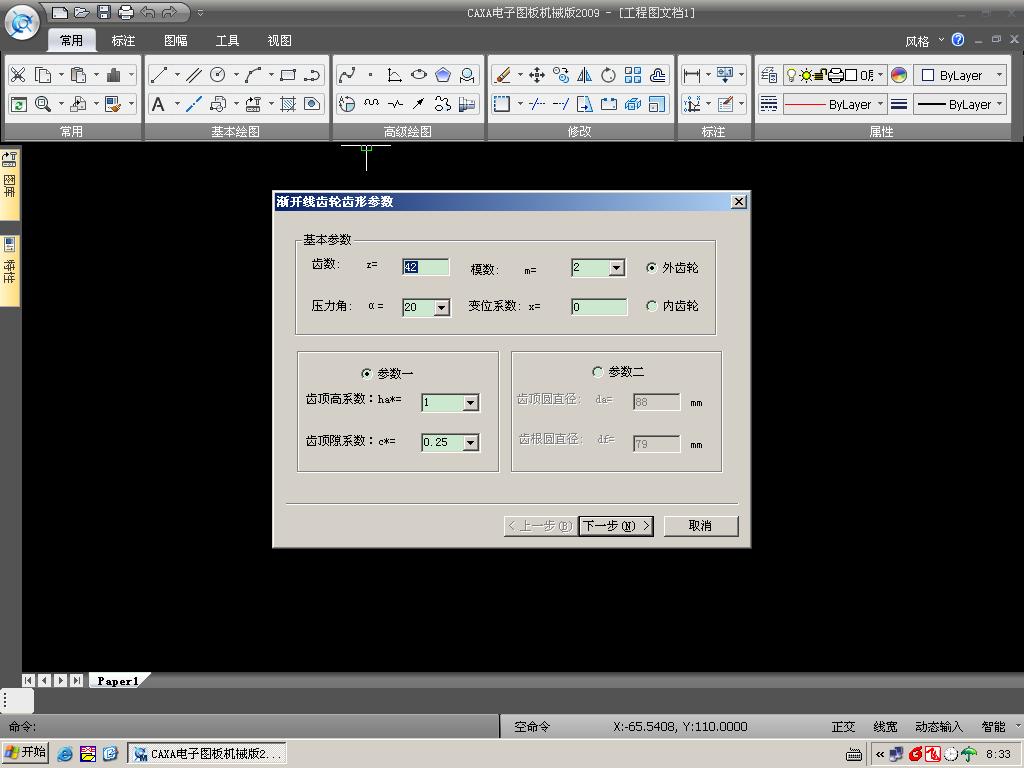Click the Copy icon in 常用 group

click(43, 75)
